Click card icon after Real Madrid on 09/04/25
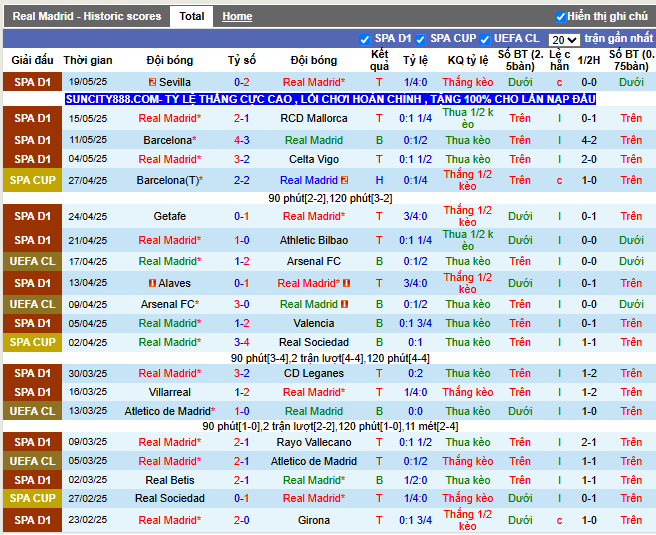The image size is (656, 535). [344, 304]
